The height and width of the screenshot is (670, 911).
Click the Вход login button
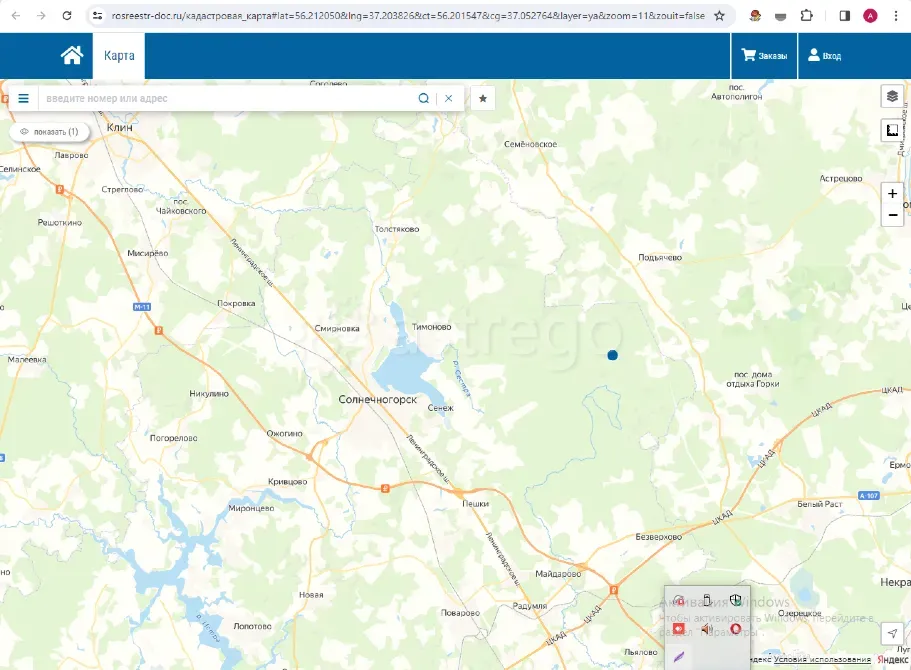tap(825, 56)
